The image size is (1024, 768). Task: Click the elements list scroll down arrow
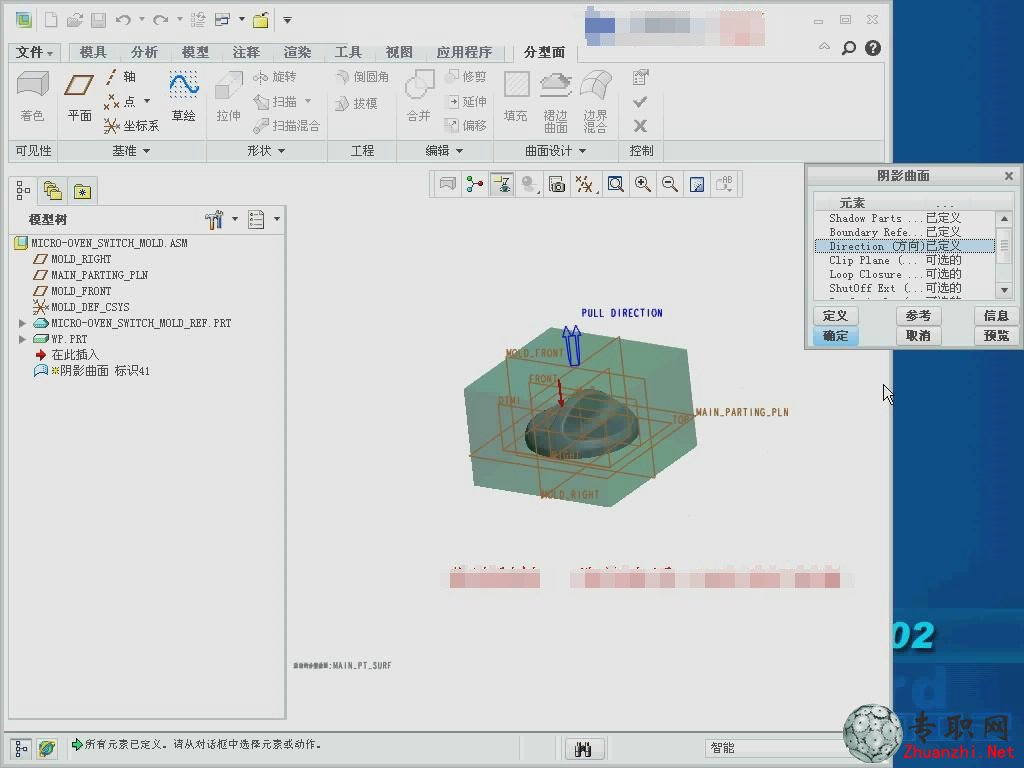point(1004,290)
